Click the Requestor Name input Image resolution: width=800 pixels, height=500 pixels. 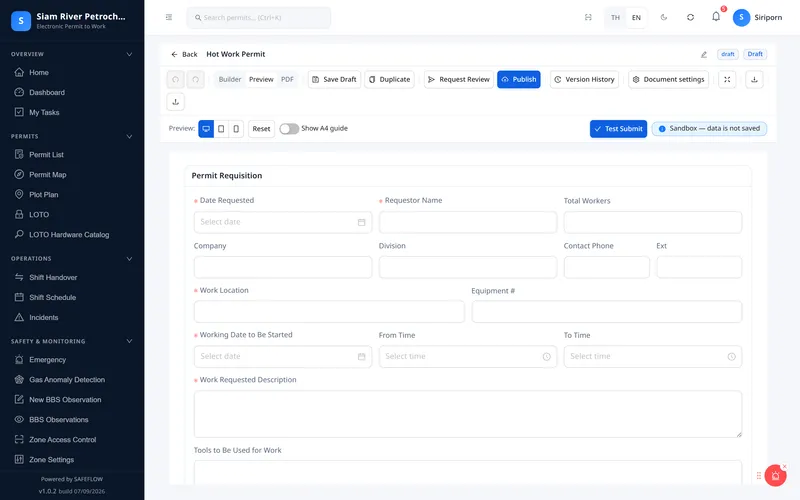[x=467, y=222]
